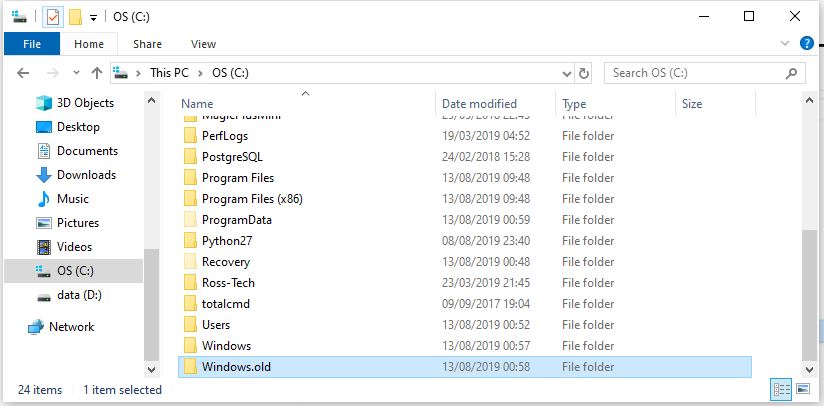Click the Forward navigation arrow
Screen dimensions: 824x406
(53, 73)
